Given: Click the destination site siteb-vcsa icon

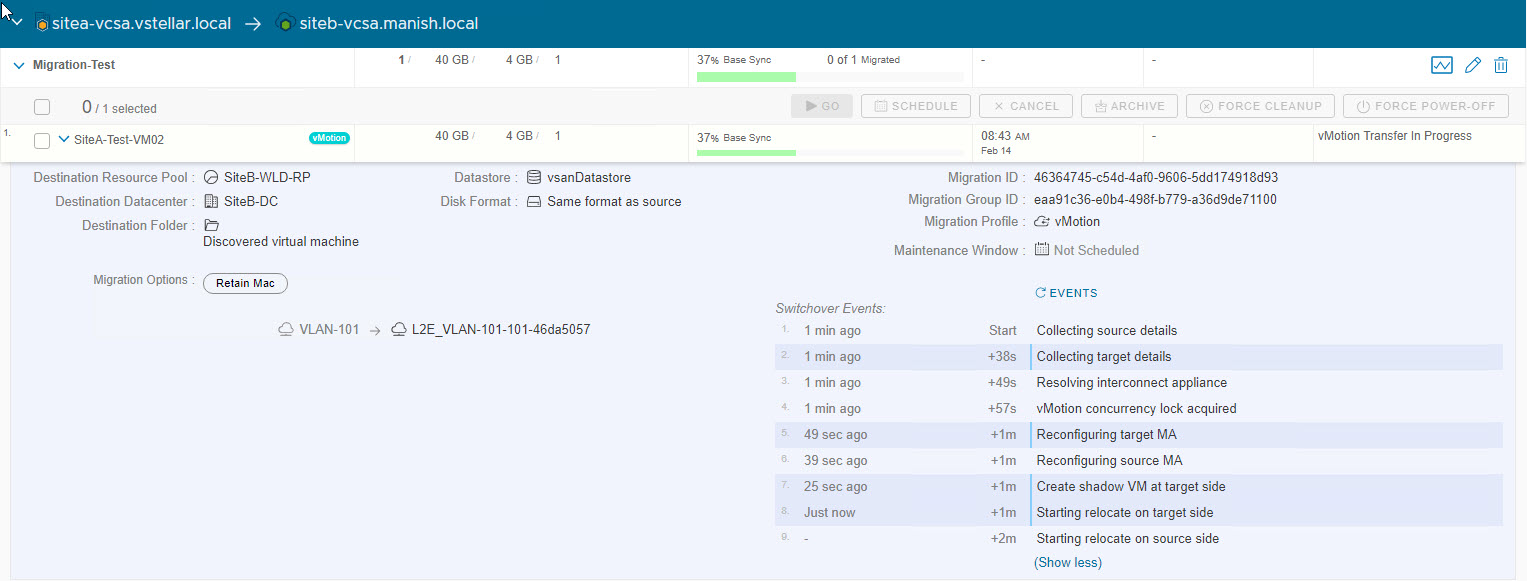Looking at the screenshot, I should coord(284,23).
